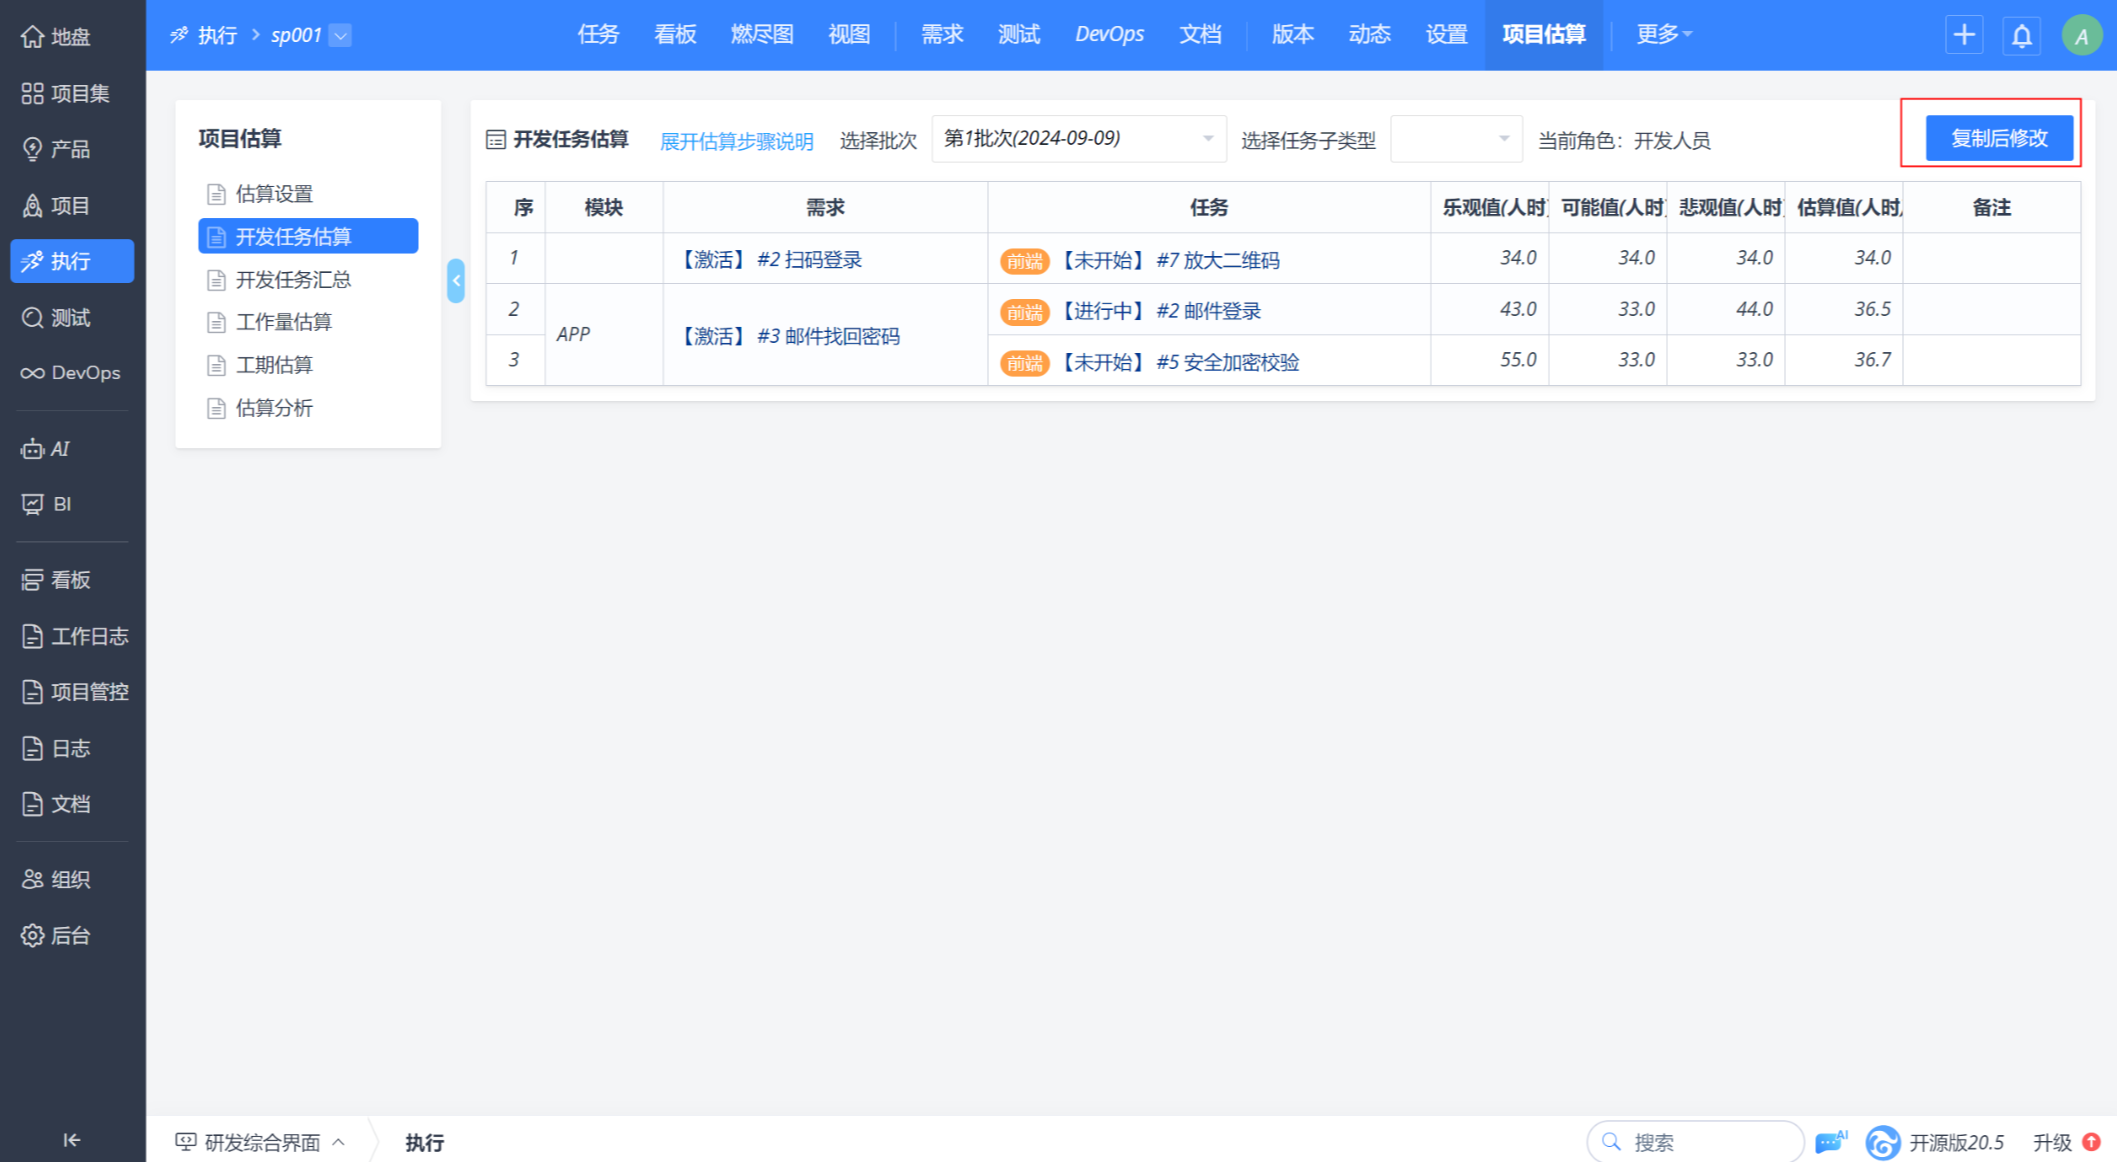The width and height of the screenshot is (2117, 1162).
Task: Open the 展开估算步骤说明 link
Action: point(736,141)
